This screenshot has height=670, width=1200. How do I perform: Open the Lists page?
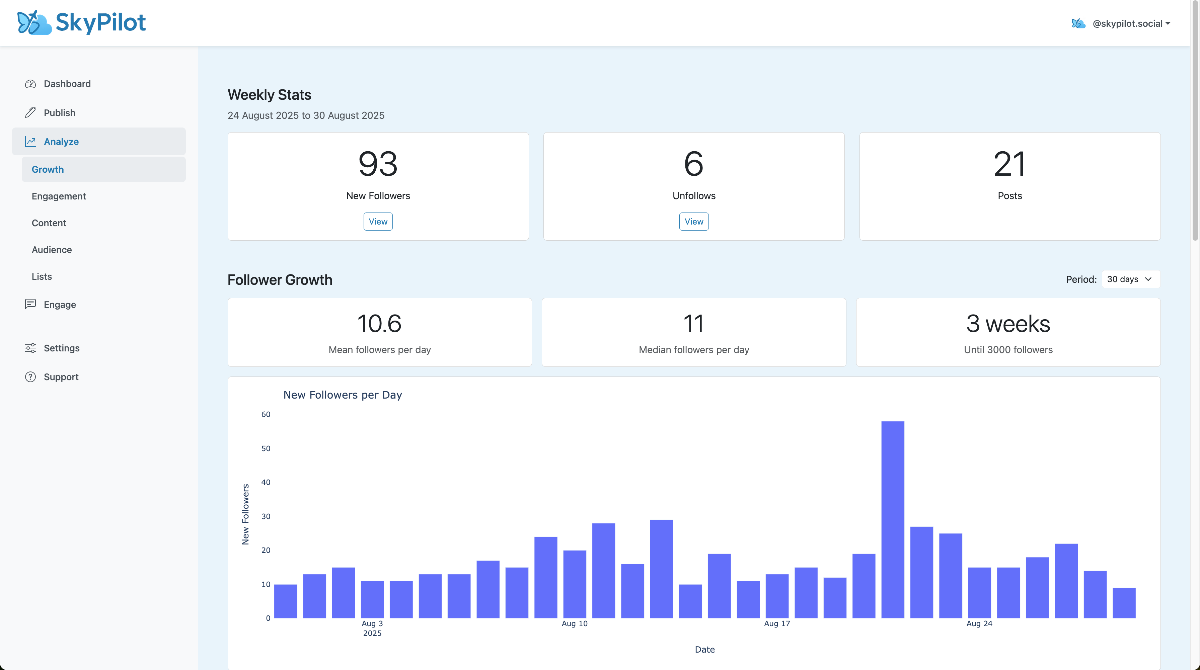41,277
